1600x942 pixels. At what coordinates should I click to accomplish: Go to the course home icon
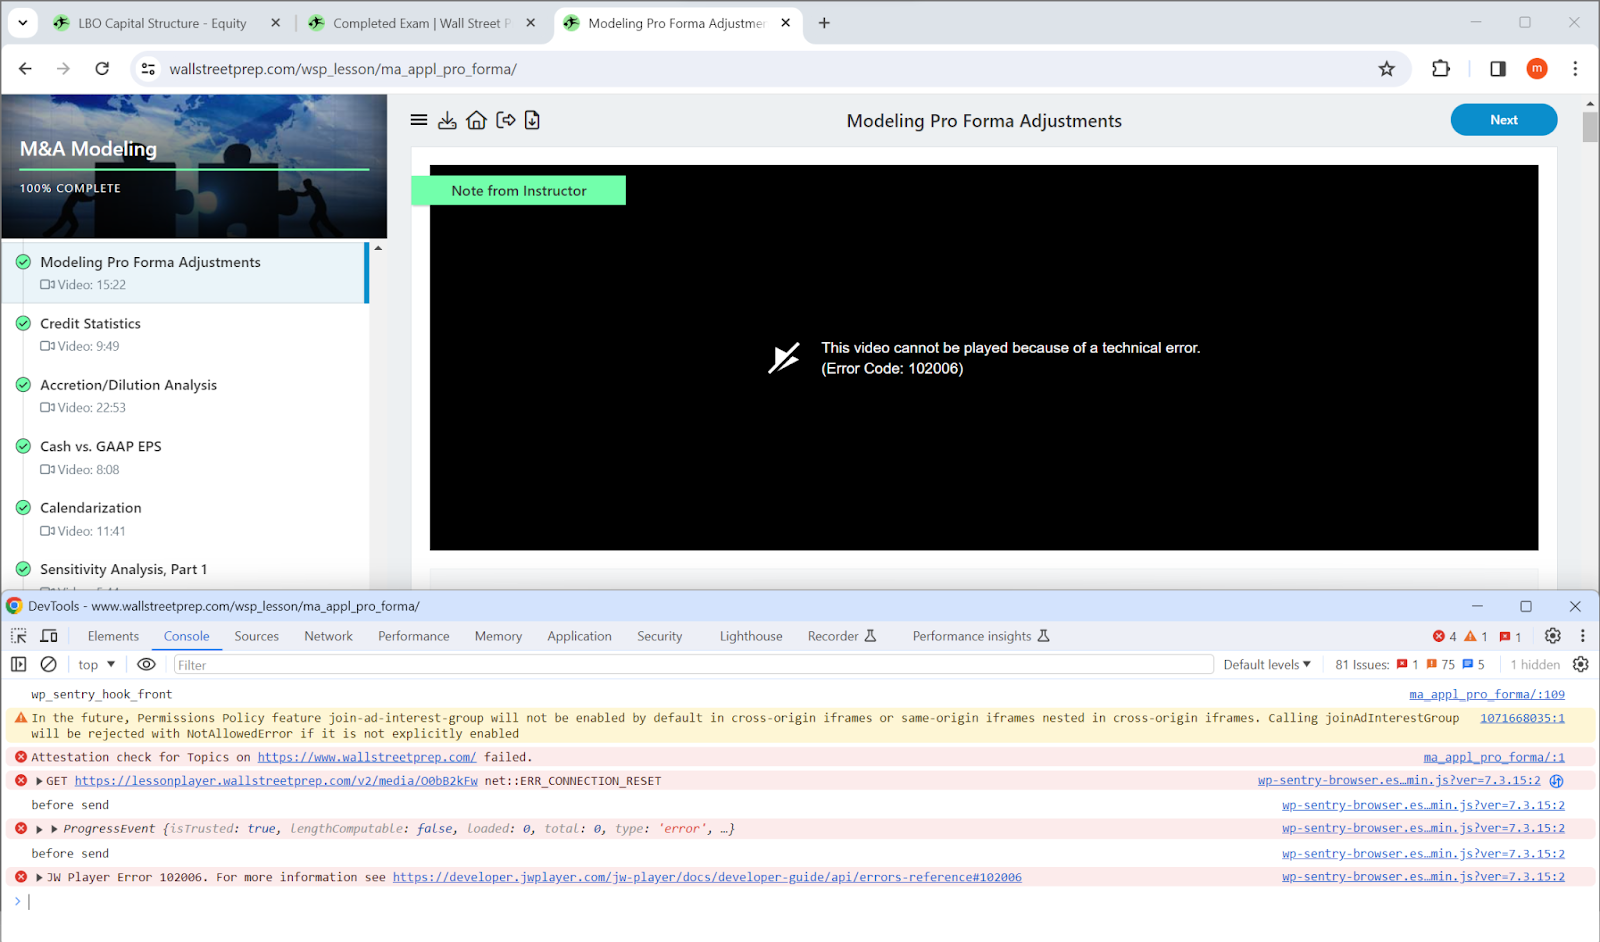(476, 120)
